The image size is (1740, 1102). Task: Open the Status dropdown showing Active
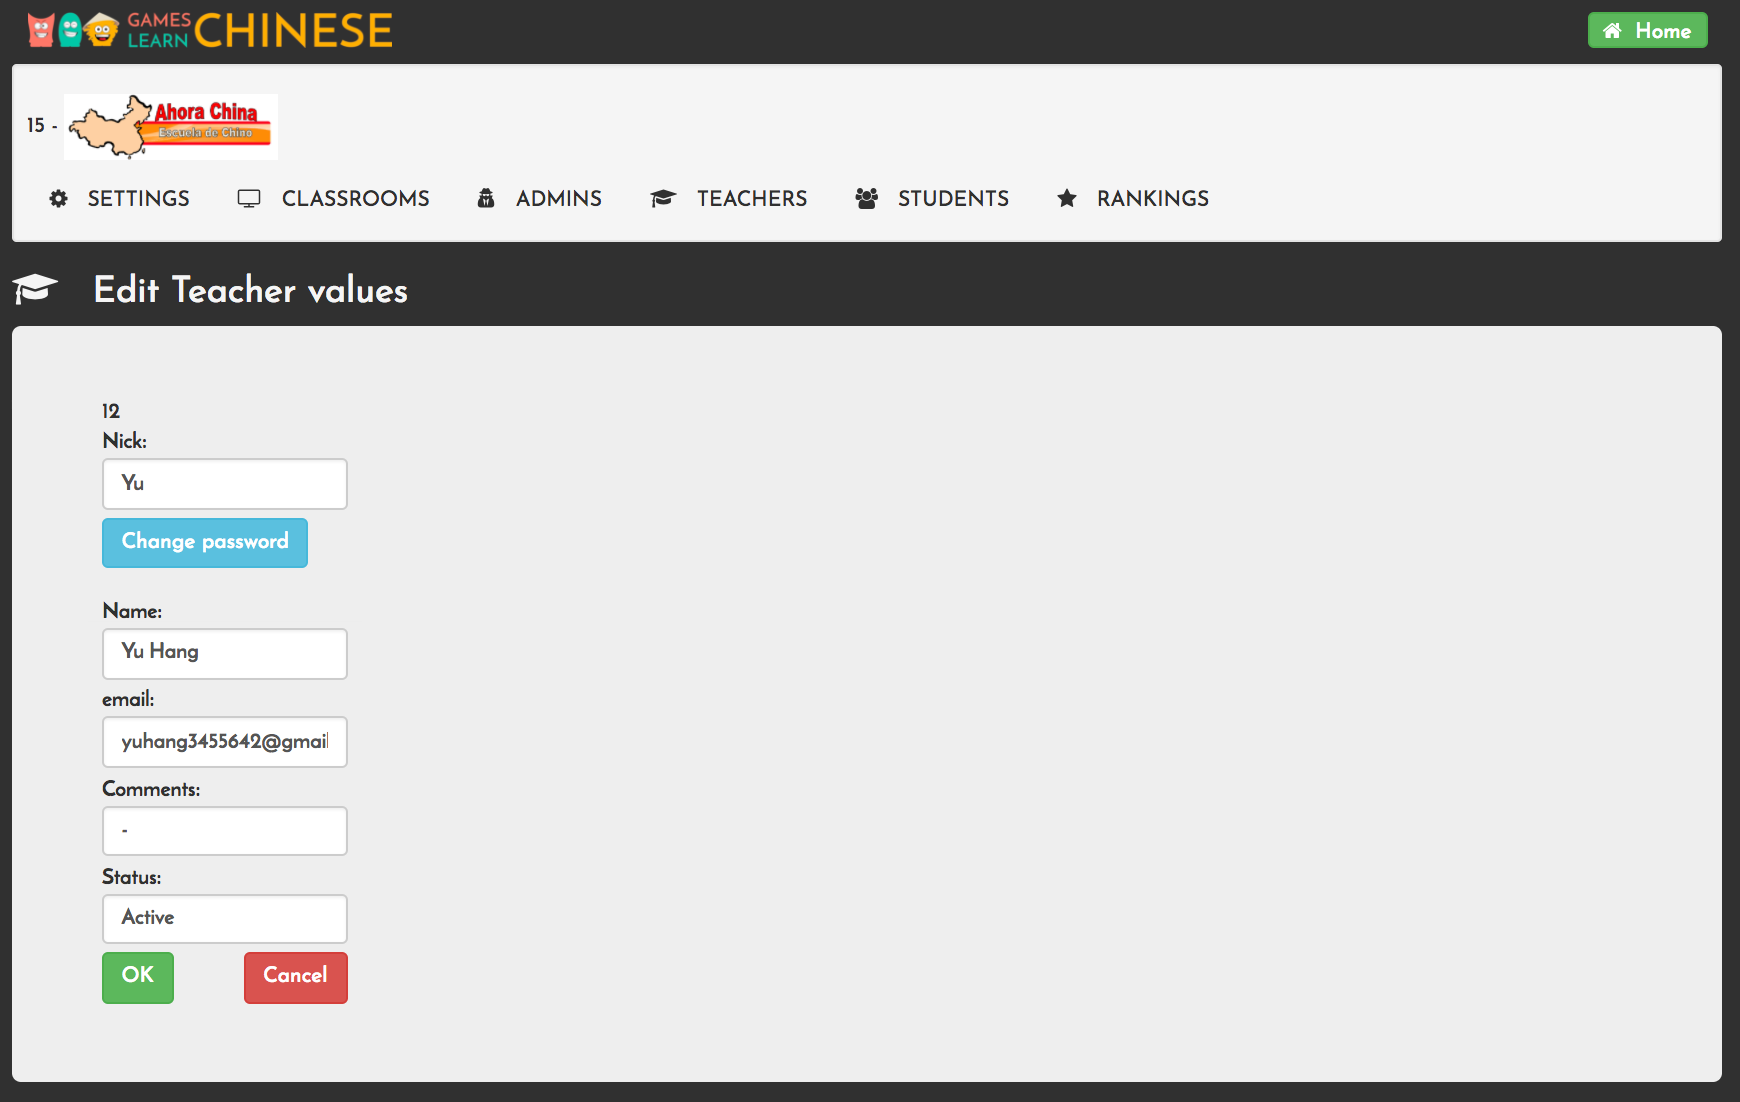click(225, 918)
